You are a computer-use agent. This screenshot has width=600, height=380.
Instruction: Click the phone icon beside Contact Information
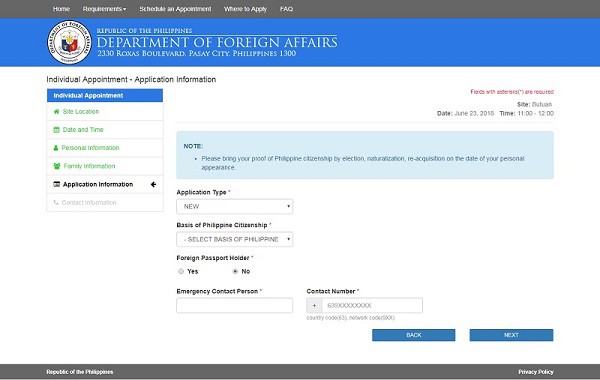coord(56,202)
